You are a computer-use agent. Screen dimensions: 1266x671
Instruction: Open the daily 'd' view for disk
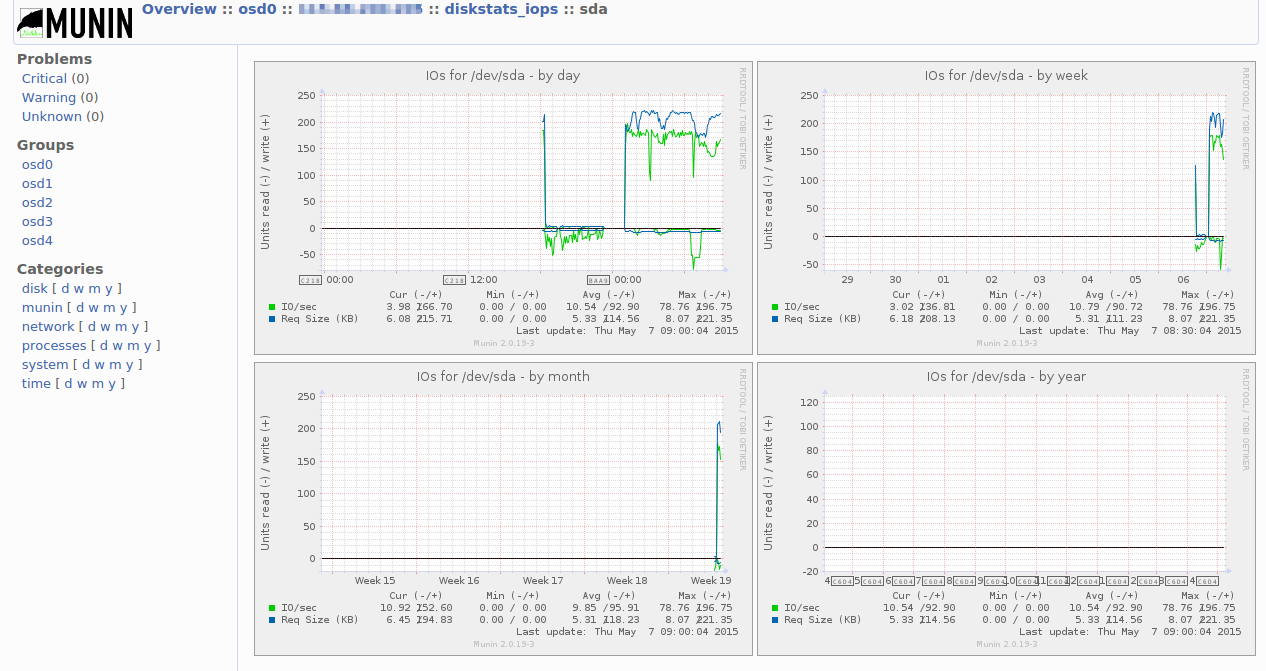tap(66, 288)
